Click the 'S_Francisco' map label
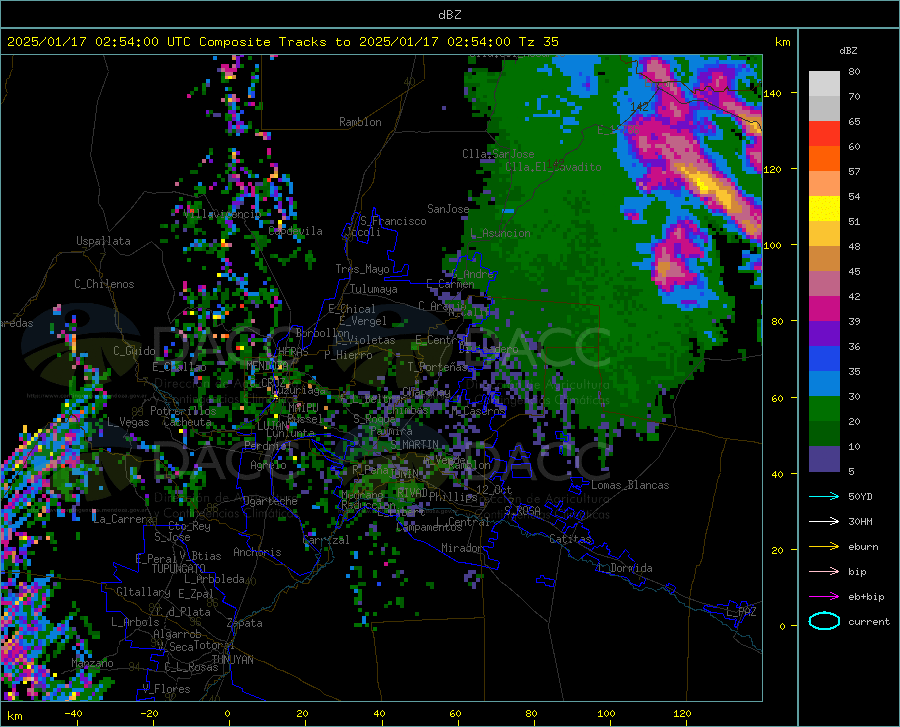 (393, 221)
